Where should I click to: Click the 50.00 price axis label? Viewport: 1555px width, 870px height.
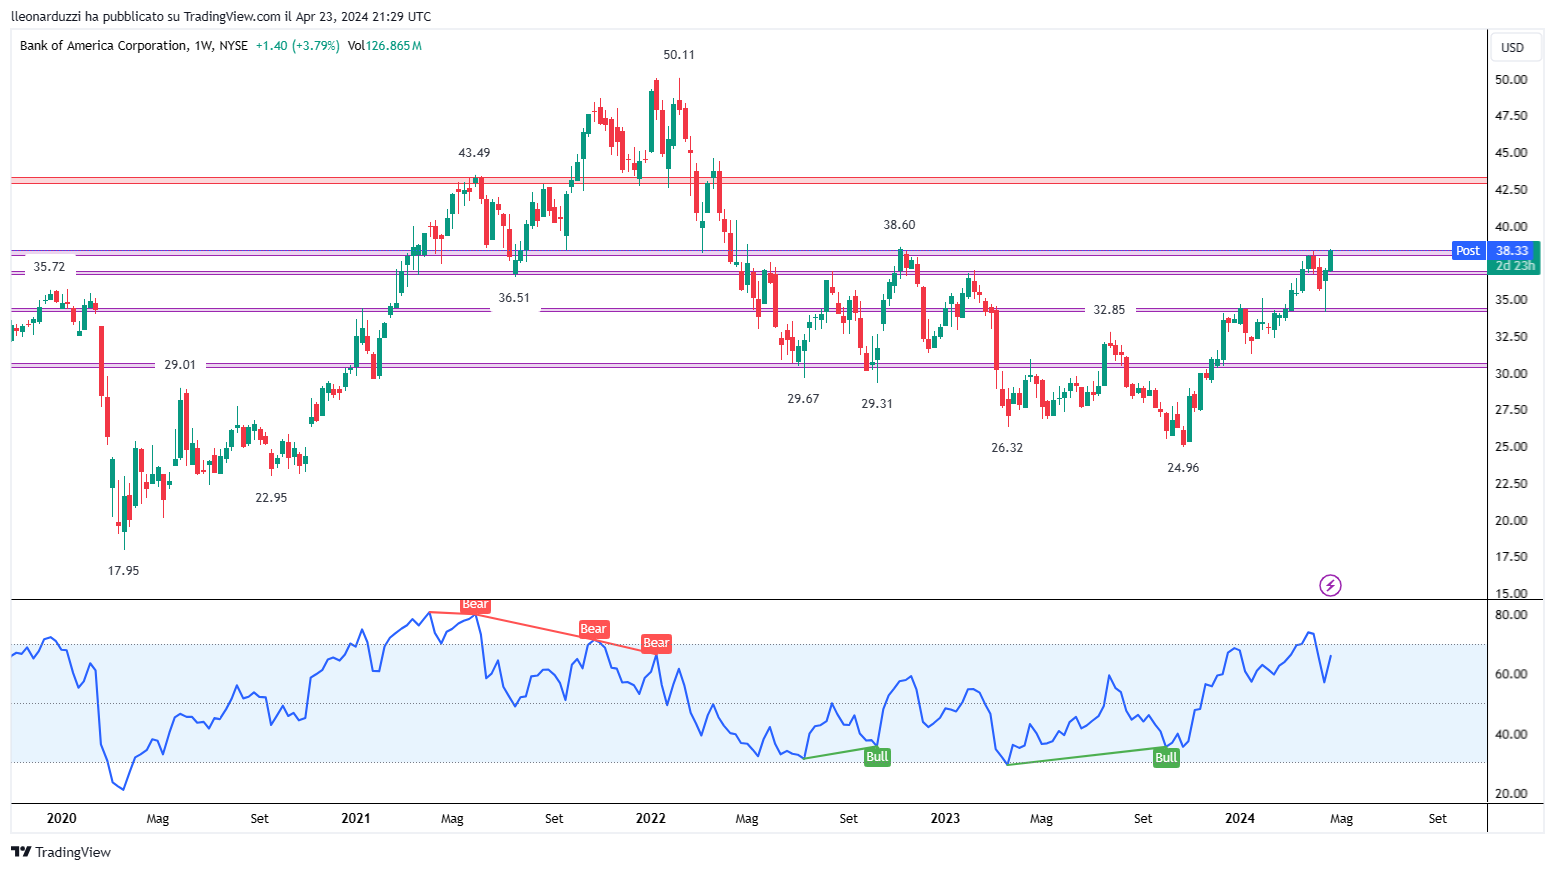pyautogui.click(x=1511, y=79)
